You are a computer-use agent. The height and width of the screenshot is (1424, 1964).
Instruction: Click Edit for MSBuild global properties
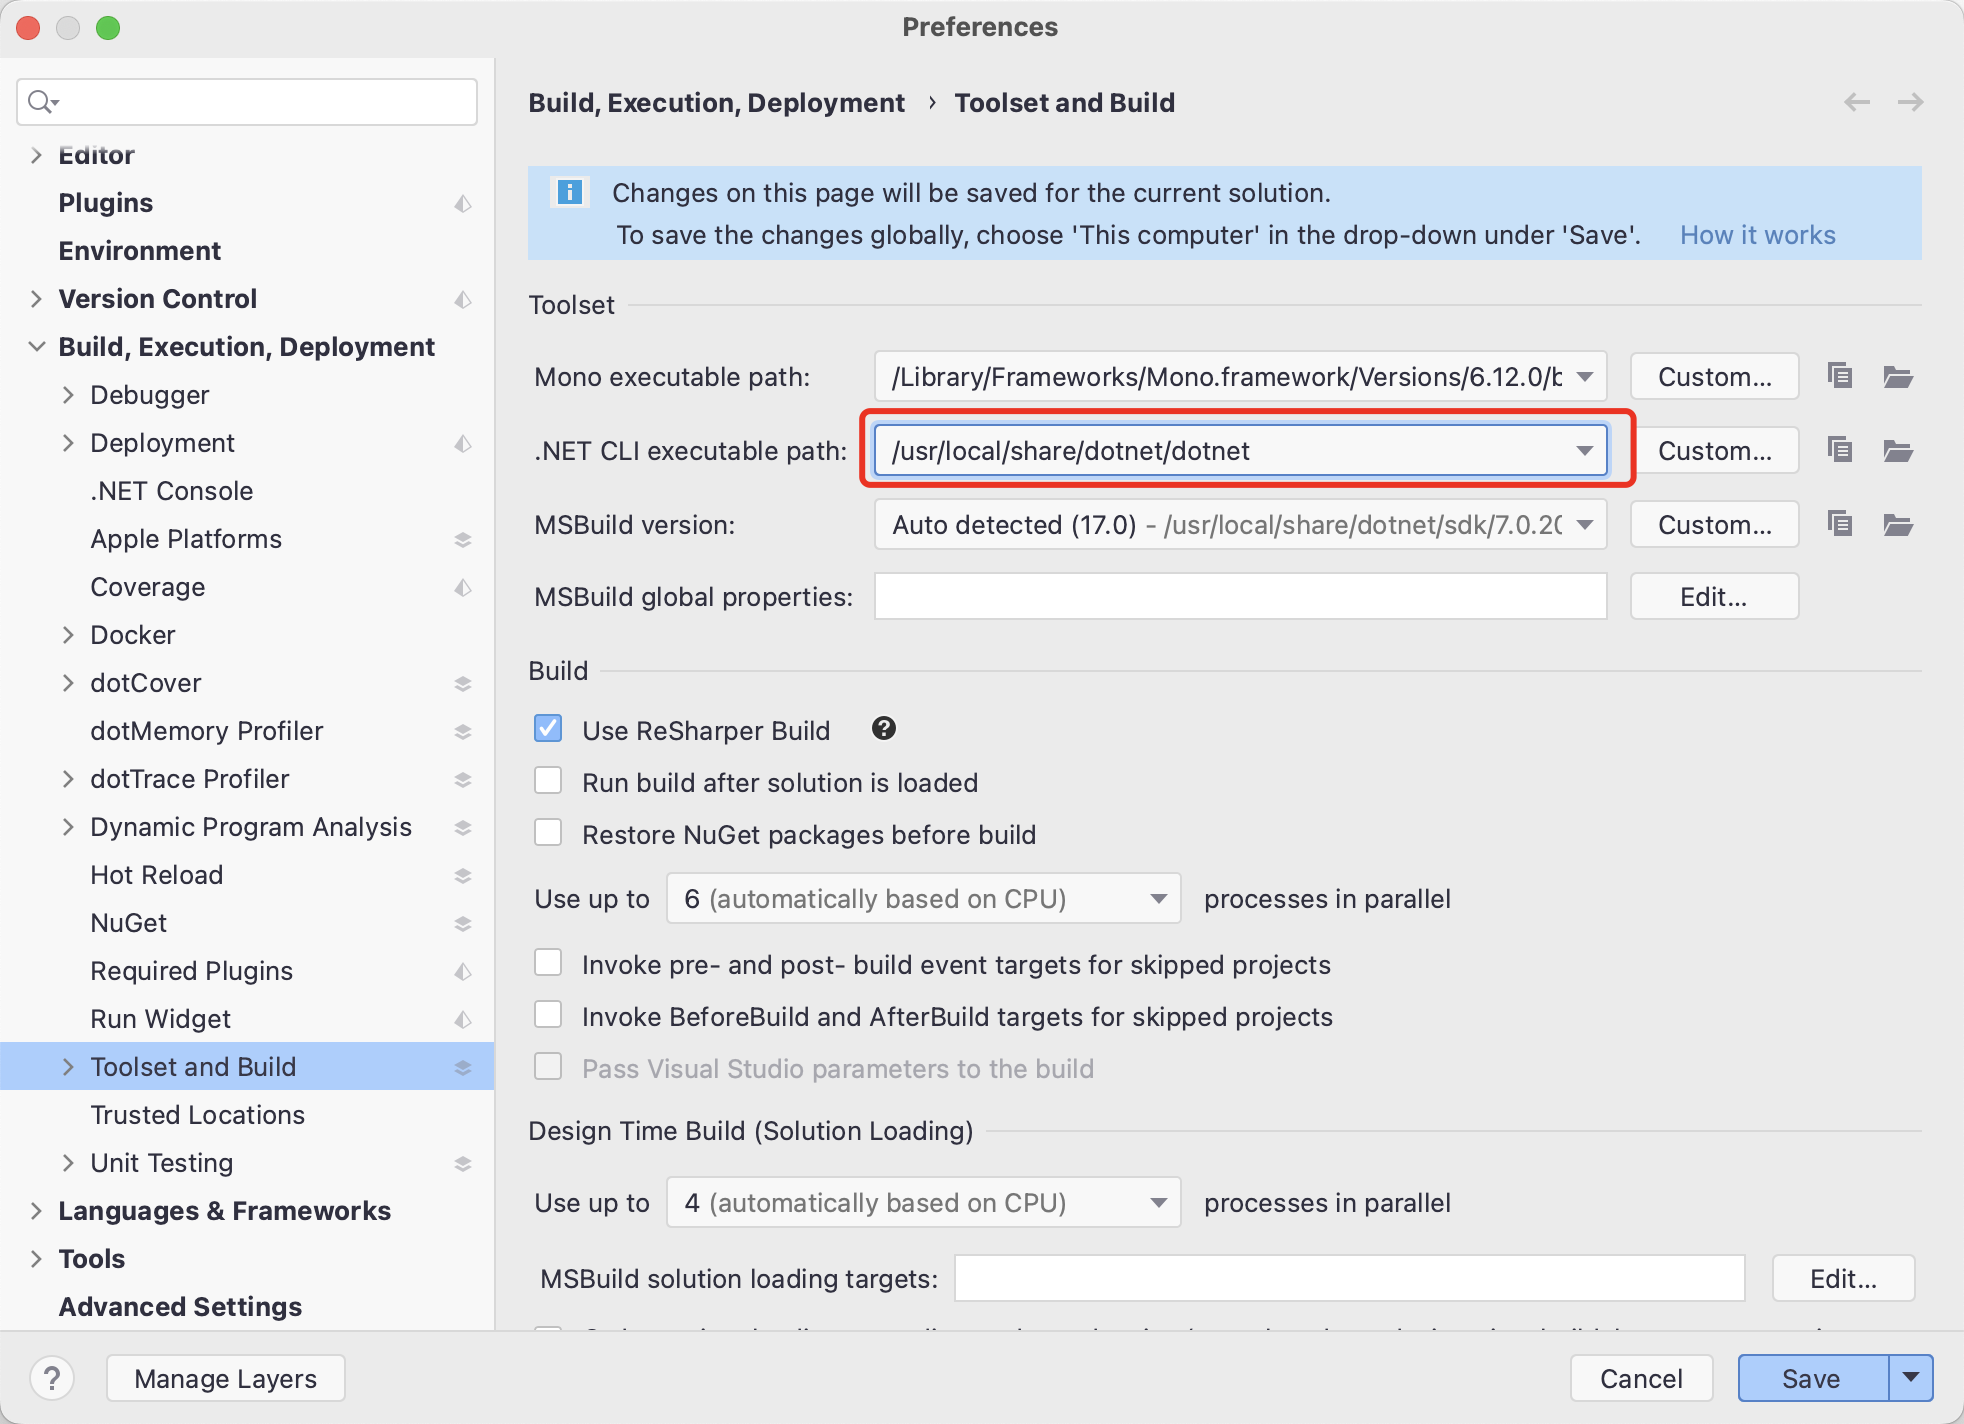pos(1714,597)
